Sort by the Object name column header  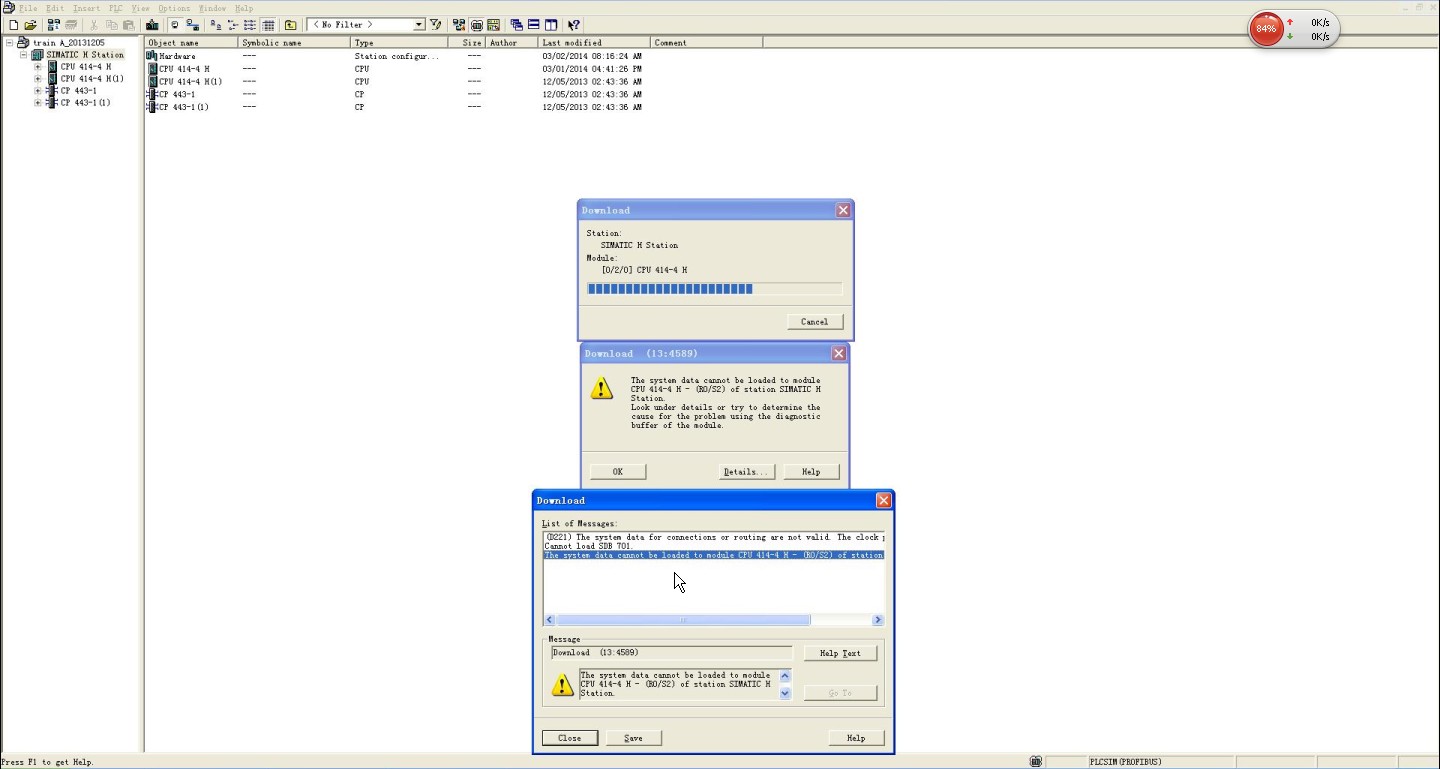192,43
